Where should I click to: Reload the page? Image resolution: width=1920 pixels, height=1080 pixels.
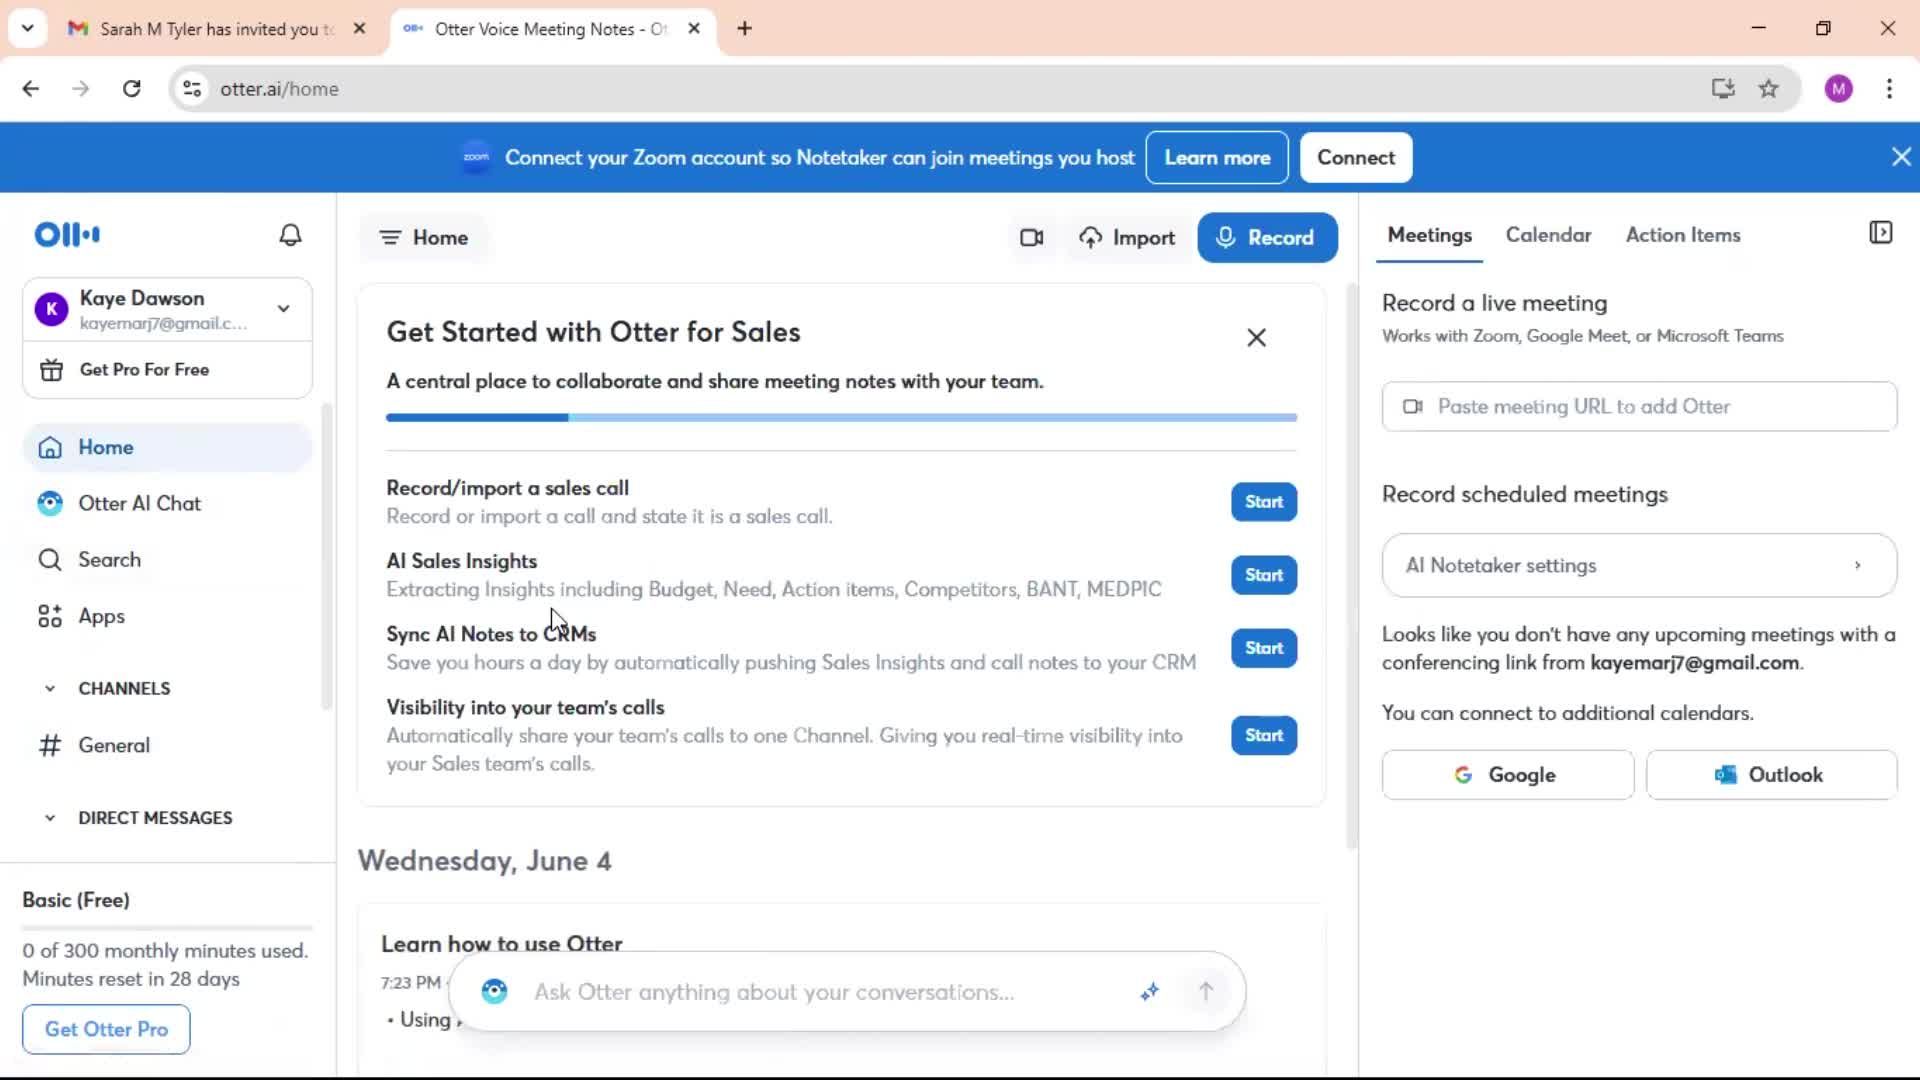[131, 89]
